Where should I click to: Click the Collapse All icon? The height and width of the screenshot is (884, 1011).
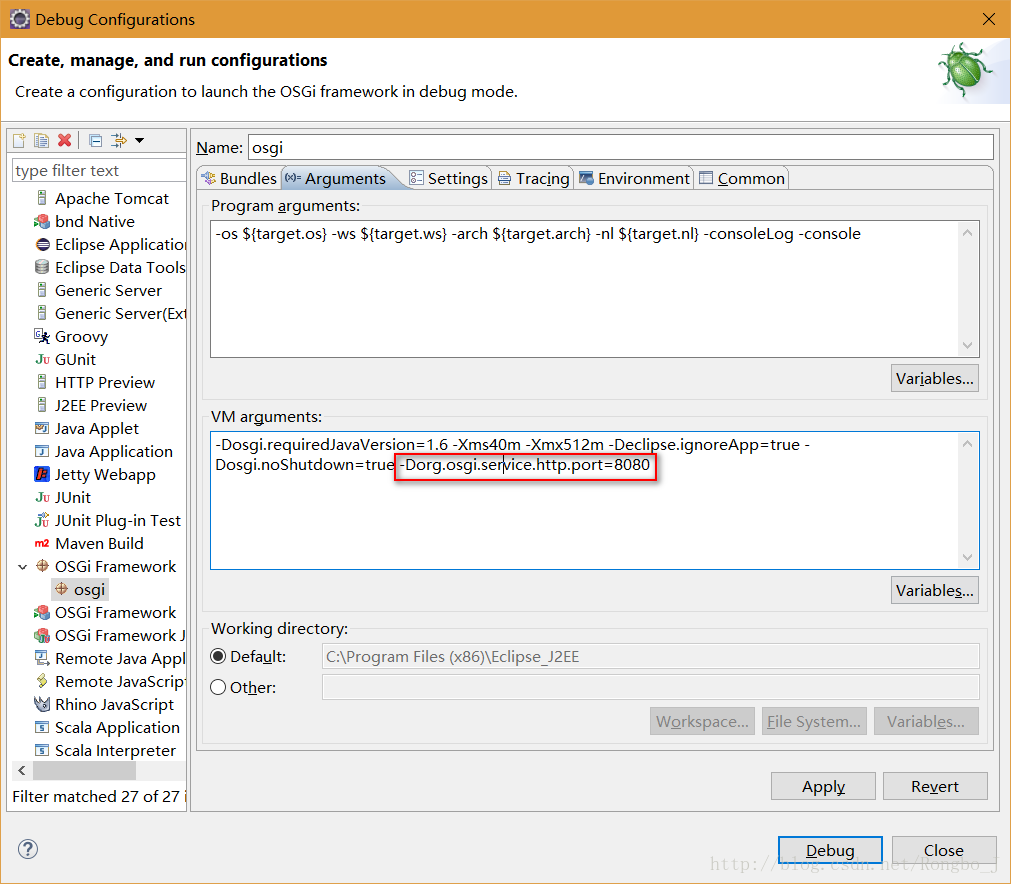point(95,140)
